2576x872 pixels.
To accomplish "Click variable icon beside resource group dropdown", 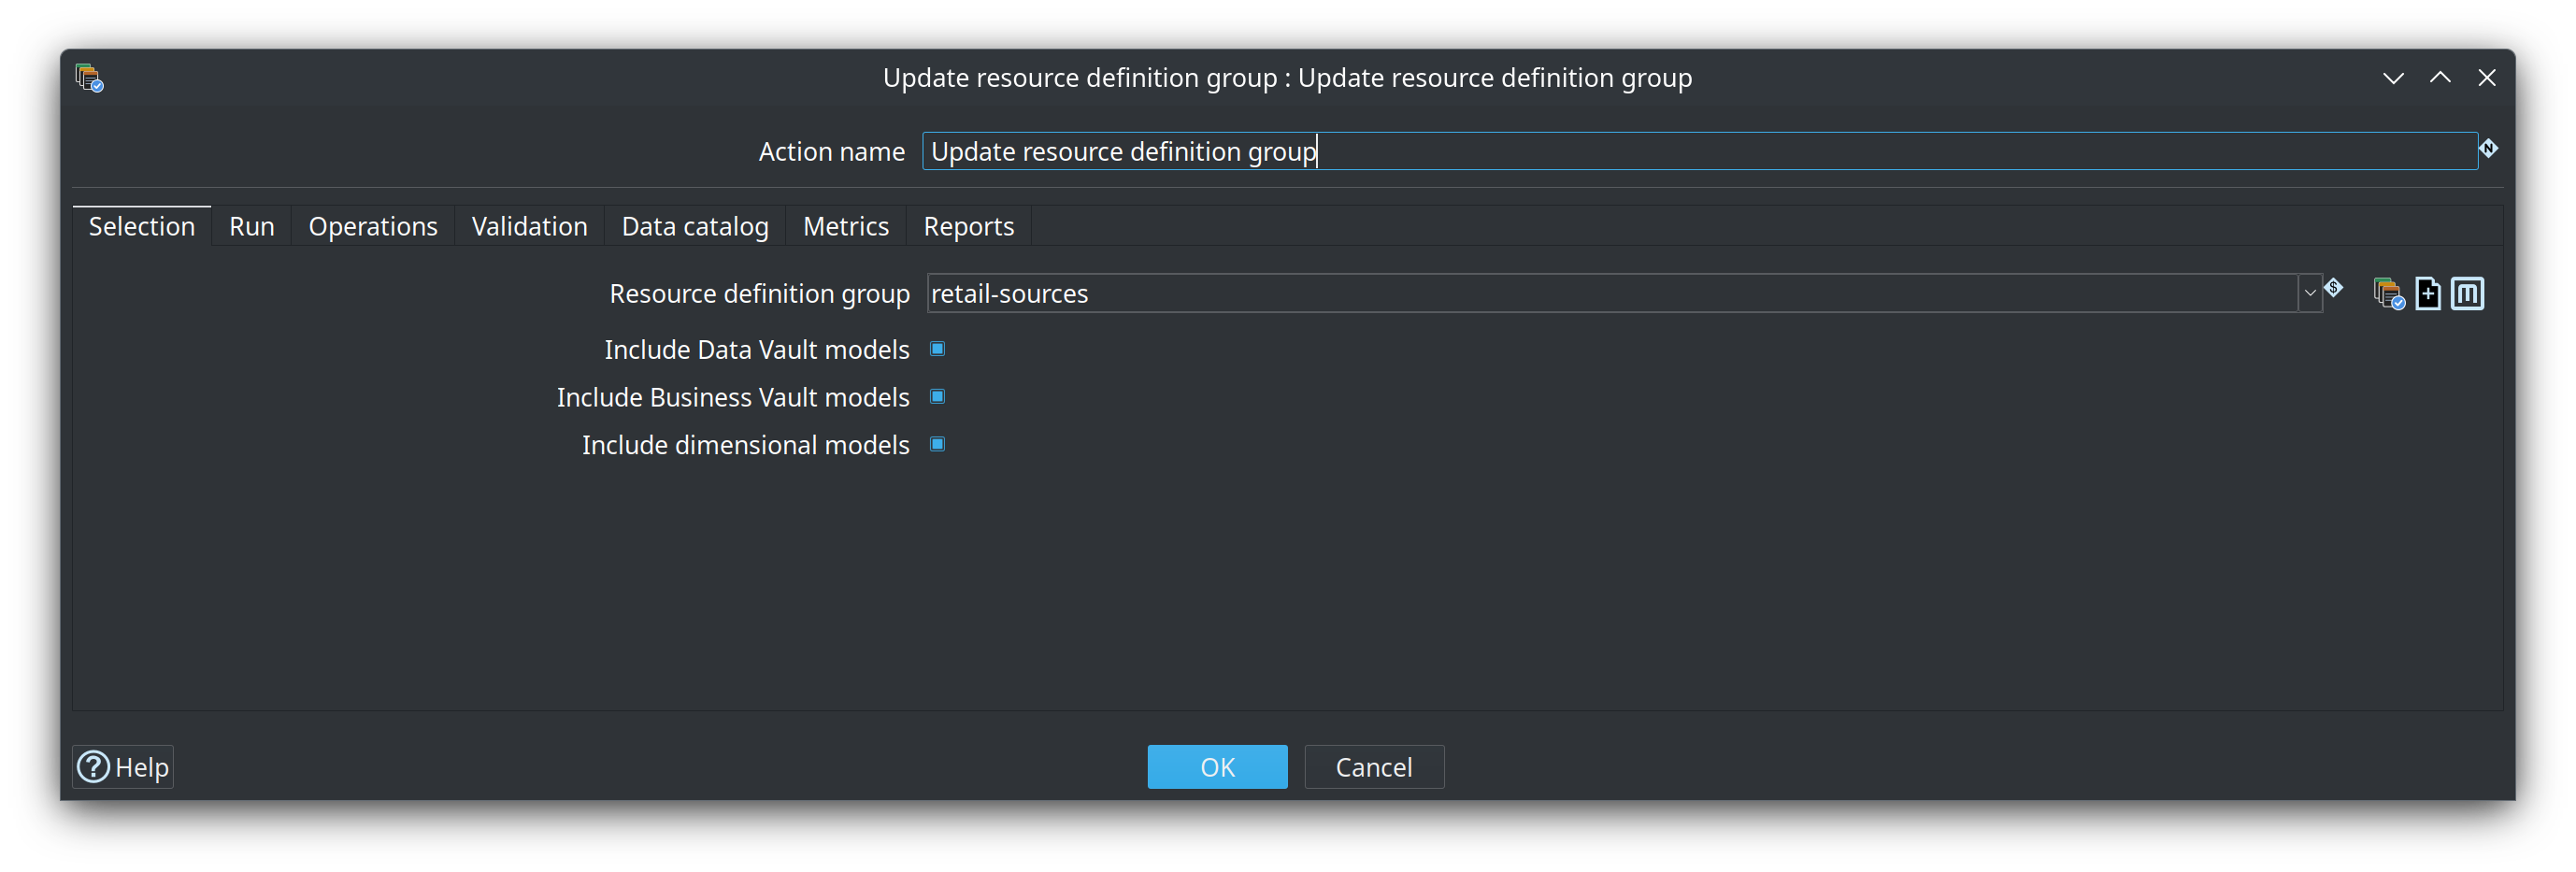I will pos(2333,288).
